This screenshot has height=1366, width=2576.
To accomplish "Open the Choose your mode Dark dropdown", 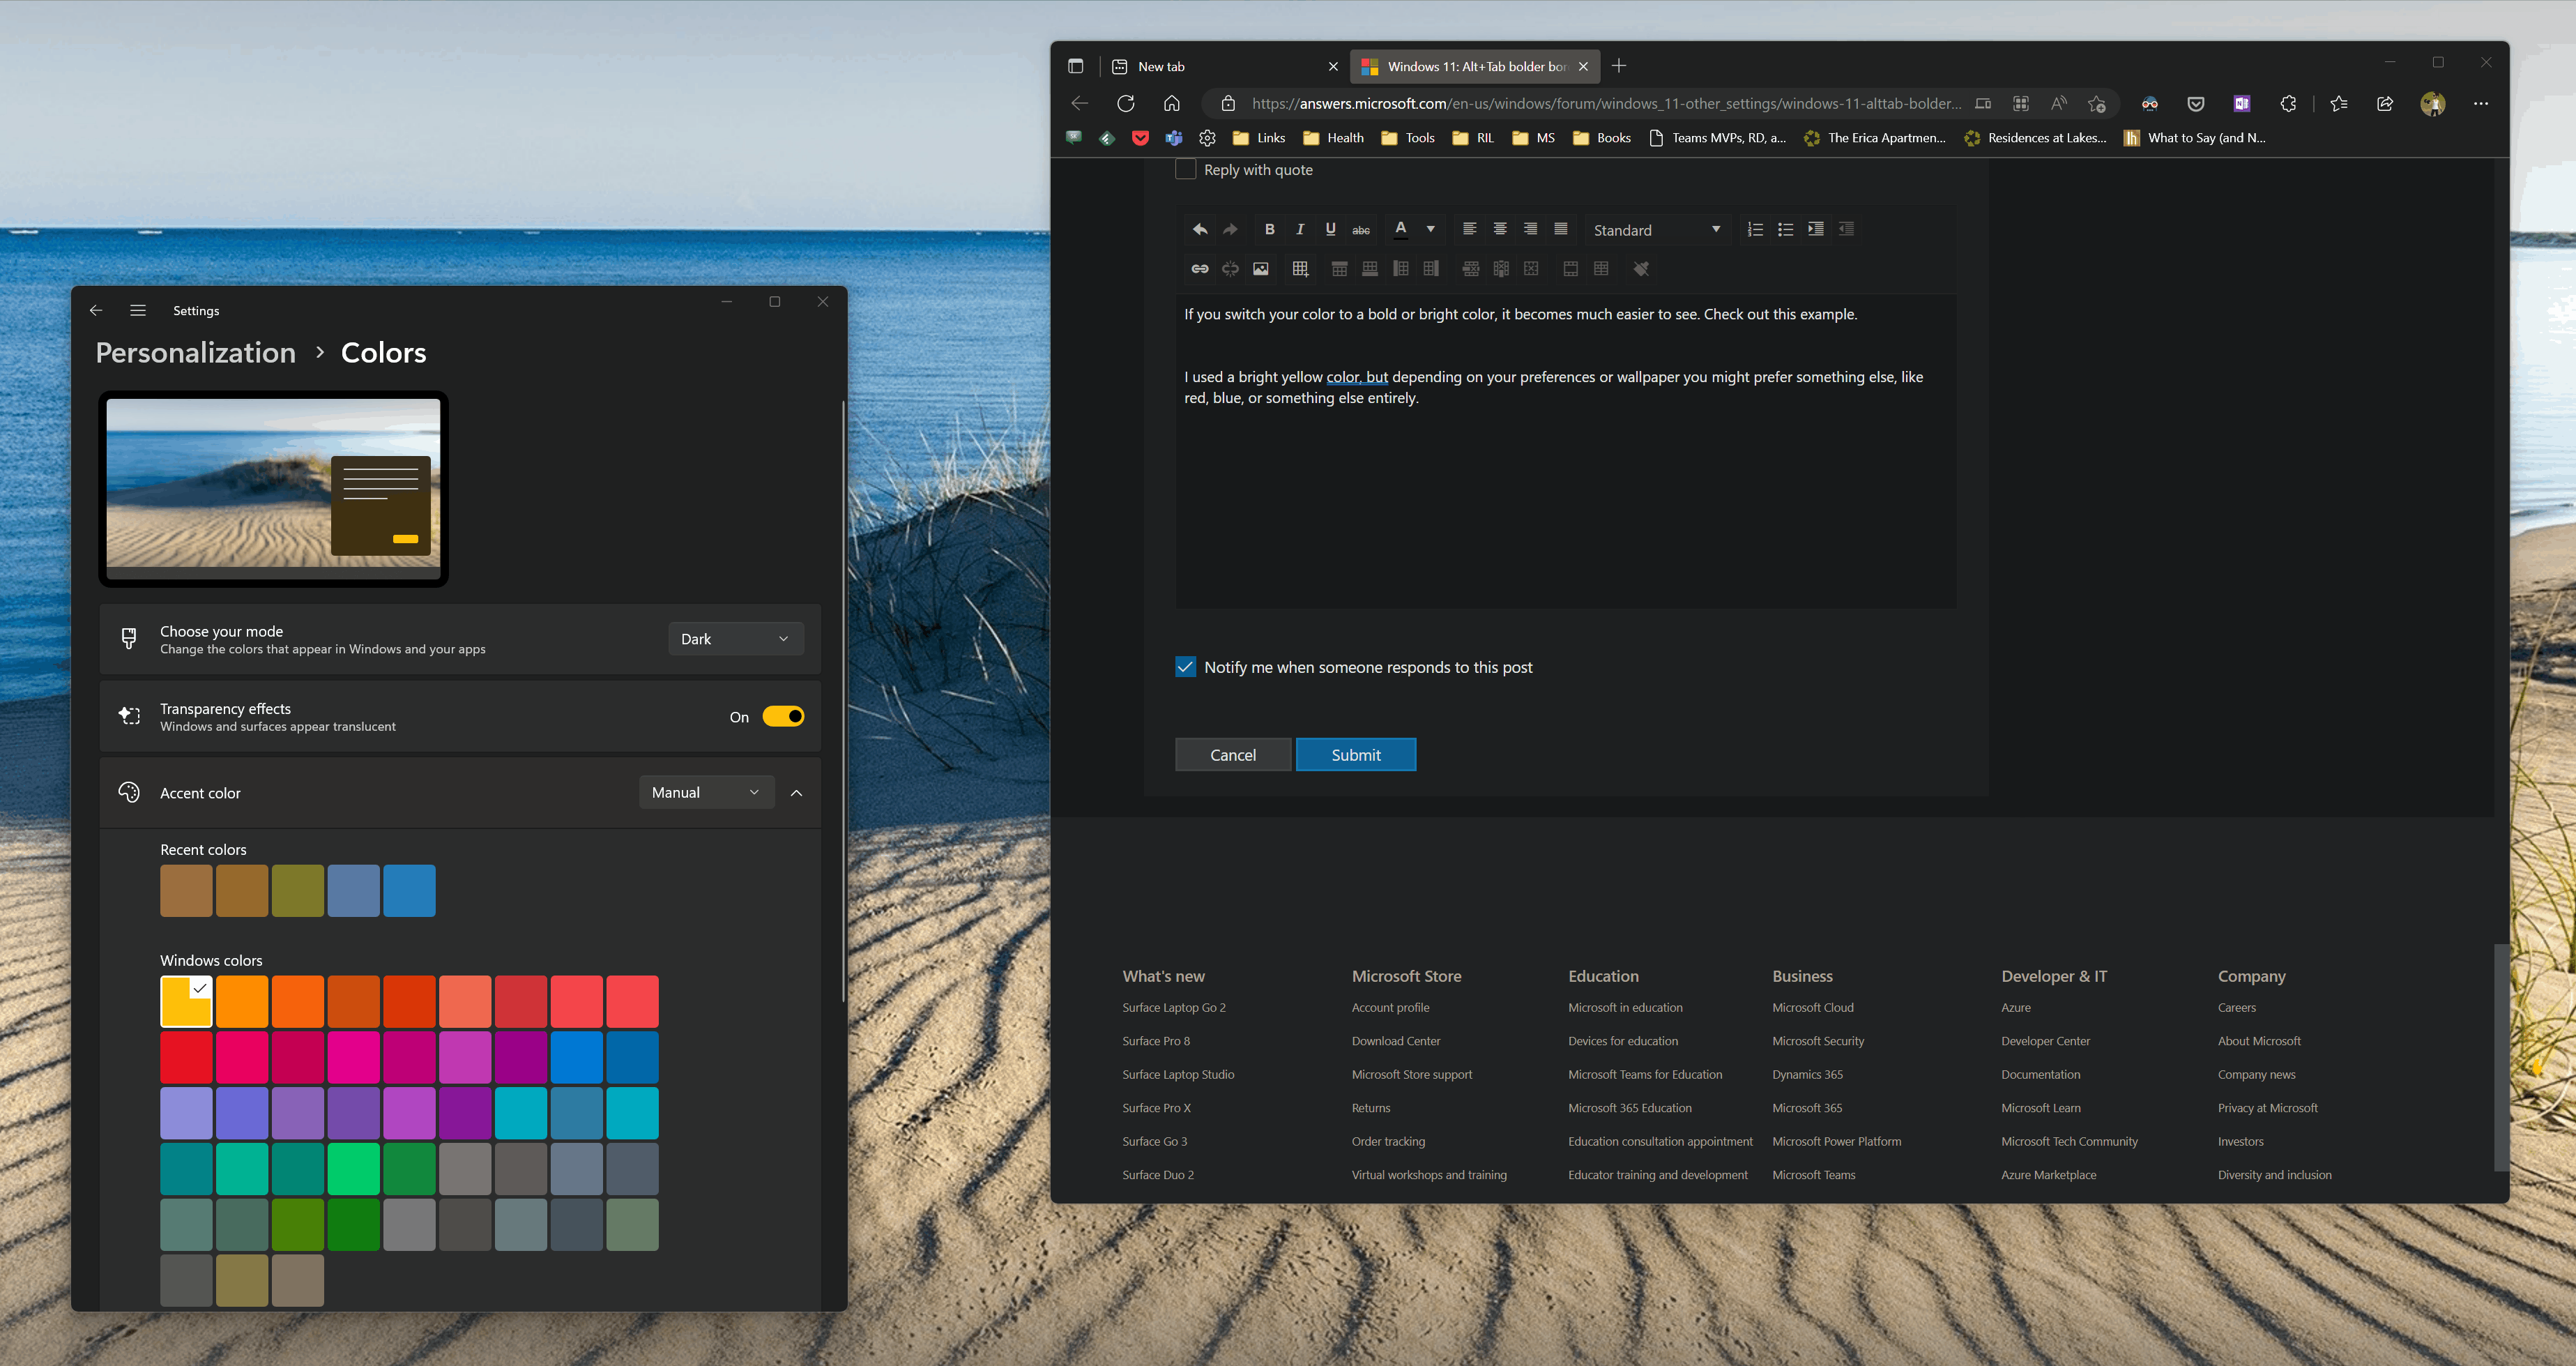I will (736, 639).
